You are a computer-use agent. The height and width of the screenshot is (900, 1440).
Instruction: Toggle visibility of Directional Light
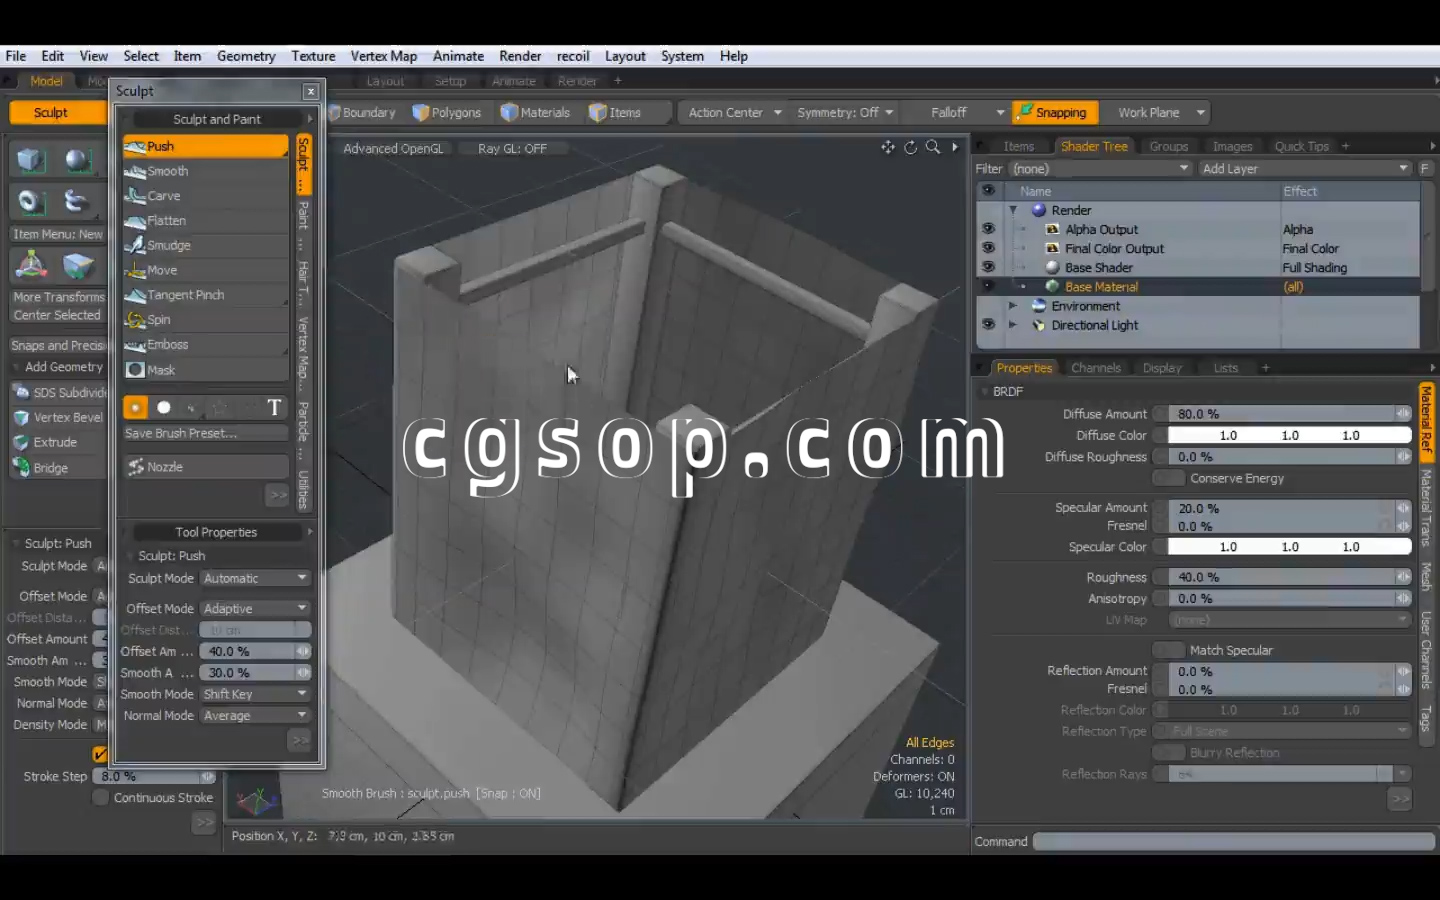[x=988, y=325]
